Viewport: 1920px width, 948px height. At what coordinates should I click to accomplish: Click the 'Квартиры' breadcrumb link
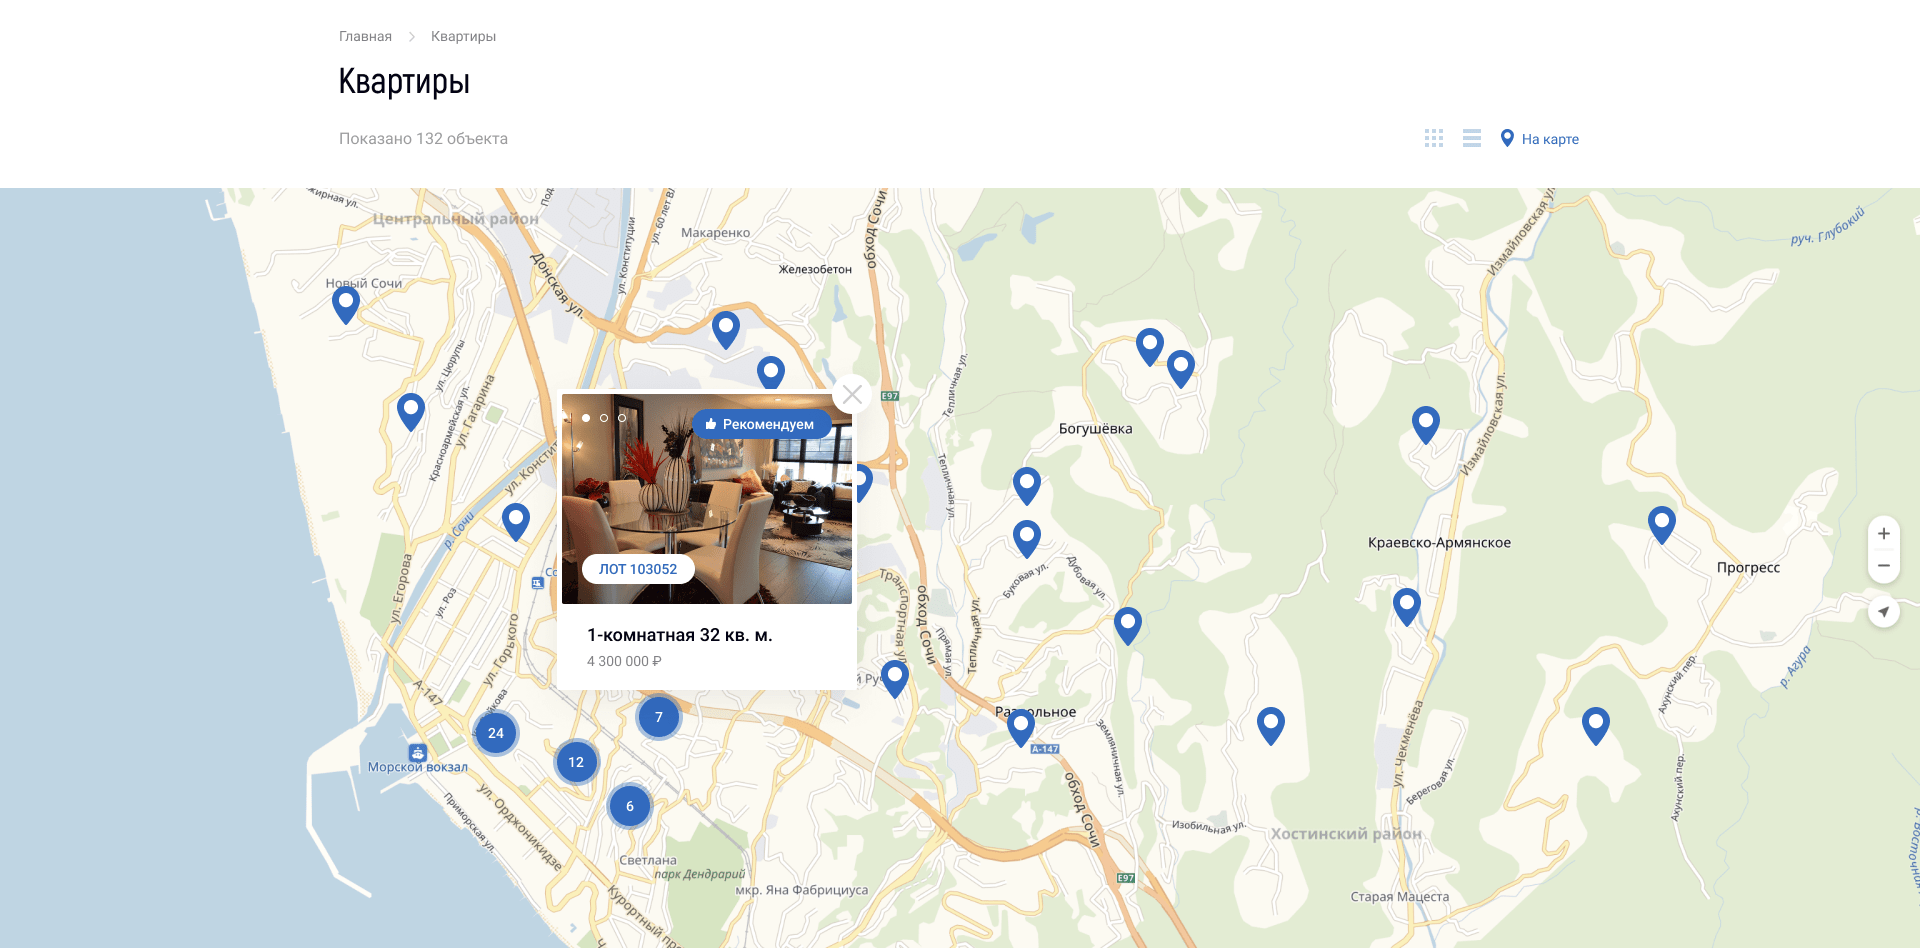point(463,36)
